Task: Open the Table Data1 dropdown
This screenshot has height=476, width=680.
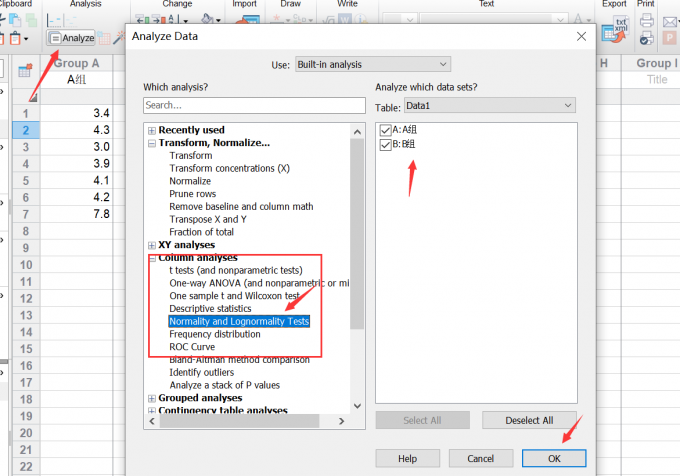Action: pos(490,105)
